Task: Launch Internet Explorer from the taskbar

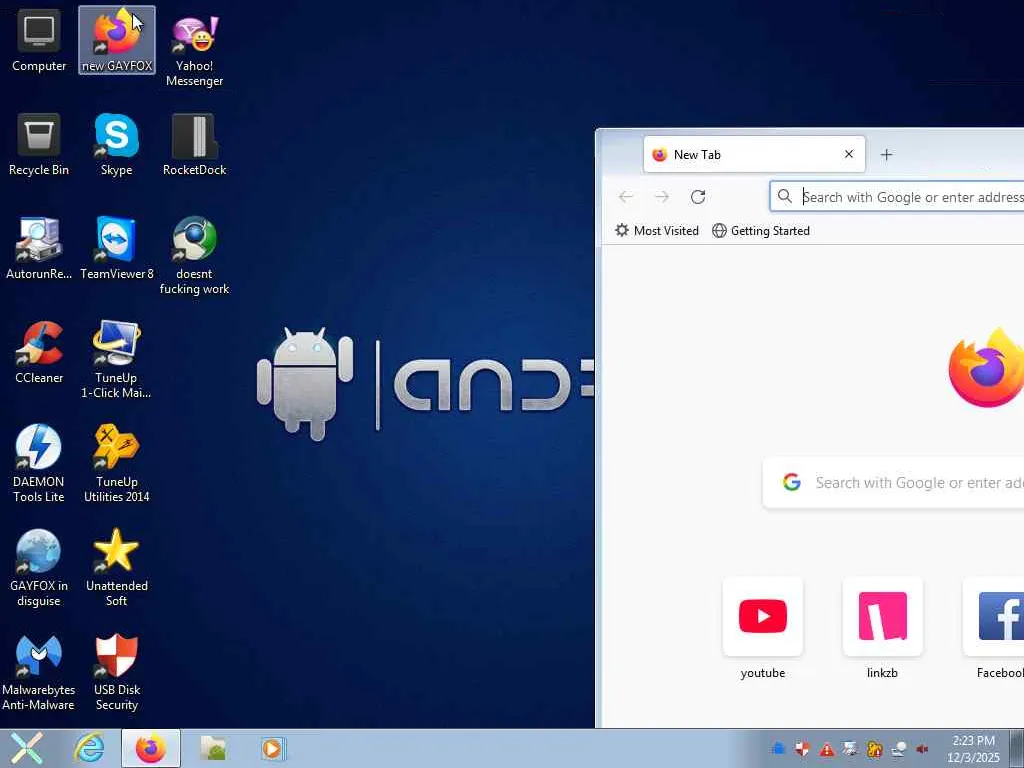Action: coord(89,748)
